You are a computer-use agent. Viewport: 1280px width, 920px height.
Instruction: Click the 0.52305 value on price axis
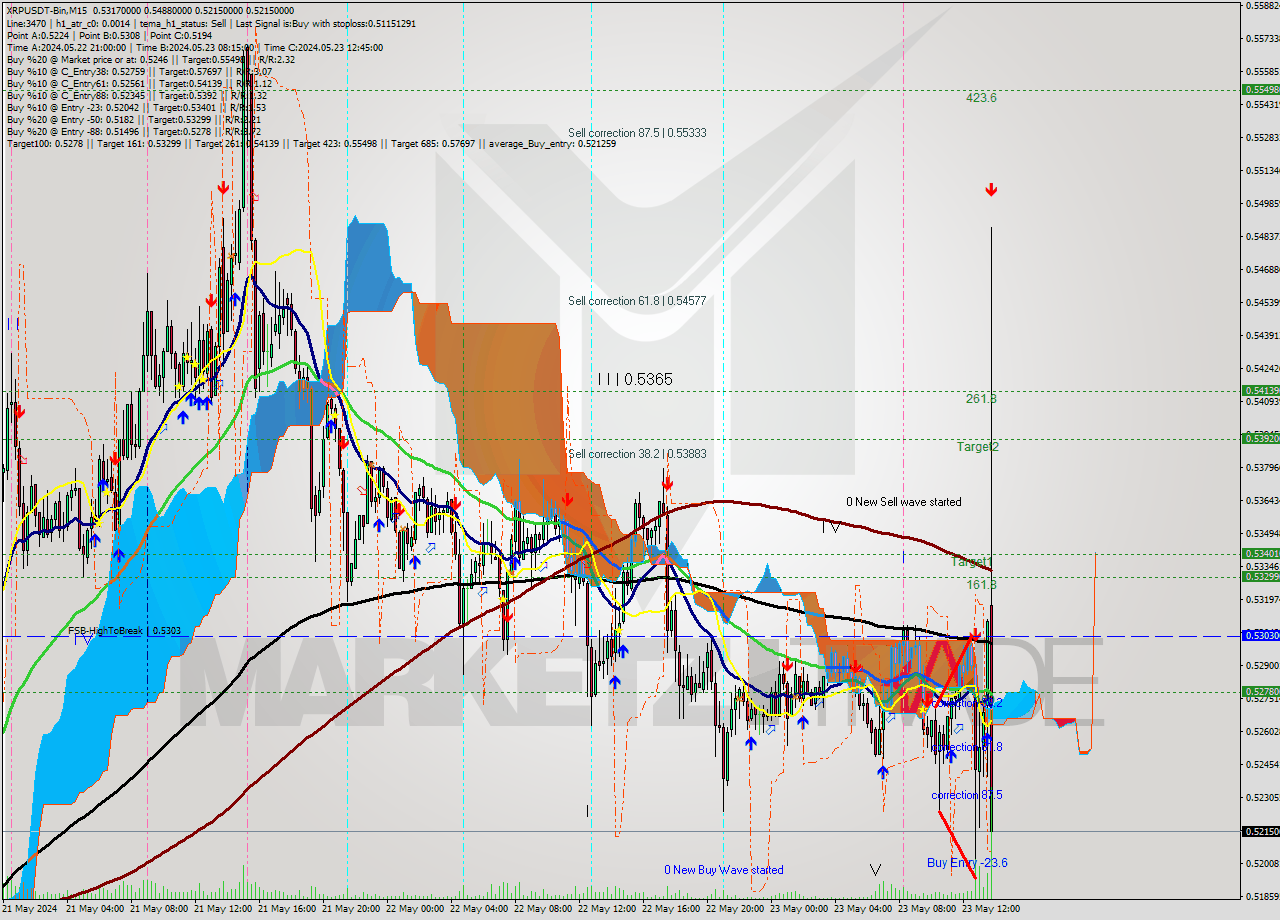(x=1261, y=797)
